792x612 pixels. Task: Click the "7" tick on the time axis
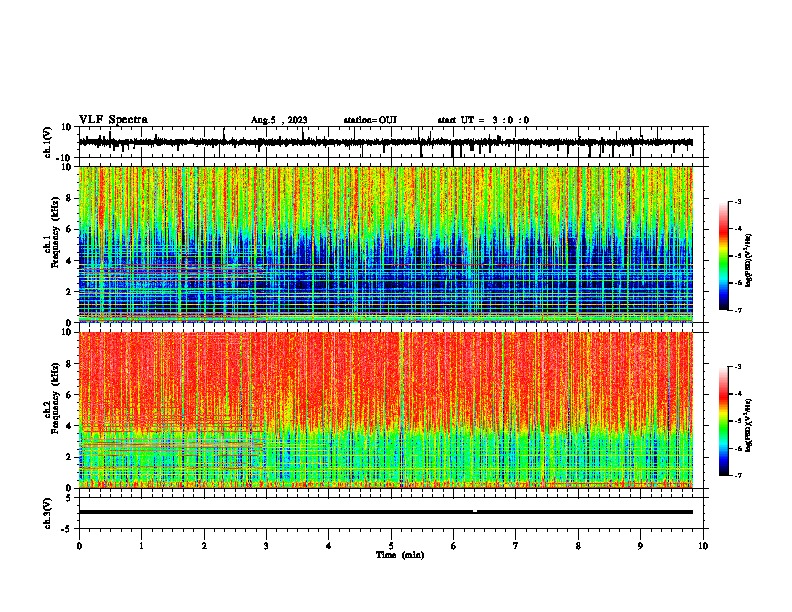[x=516, y=546]
